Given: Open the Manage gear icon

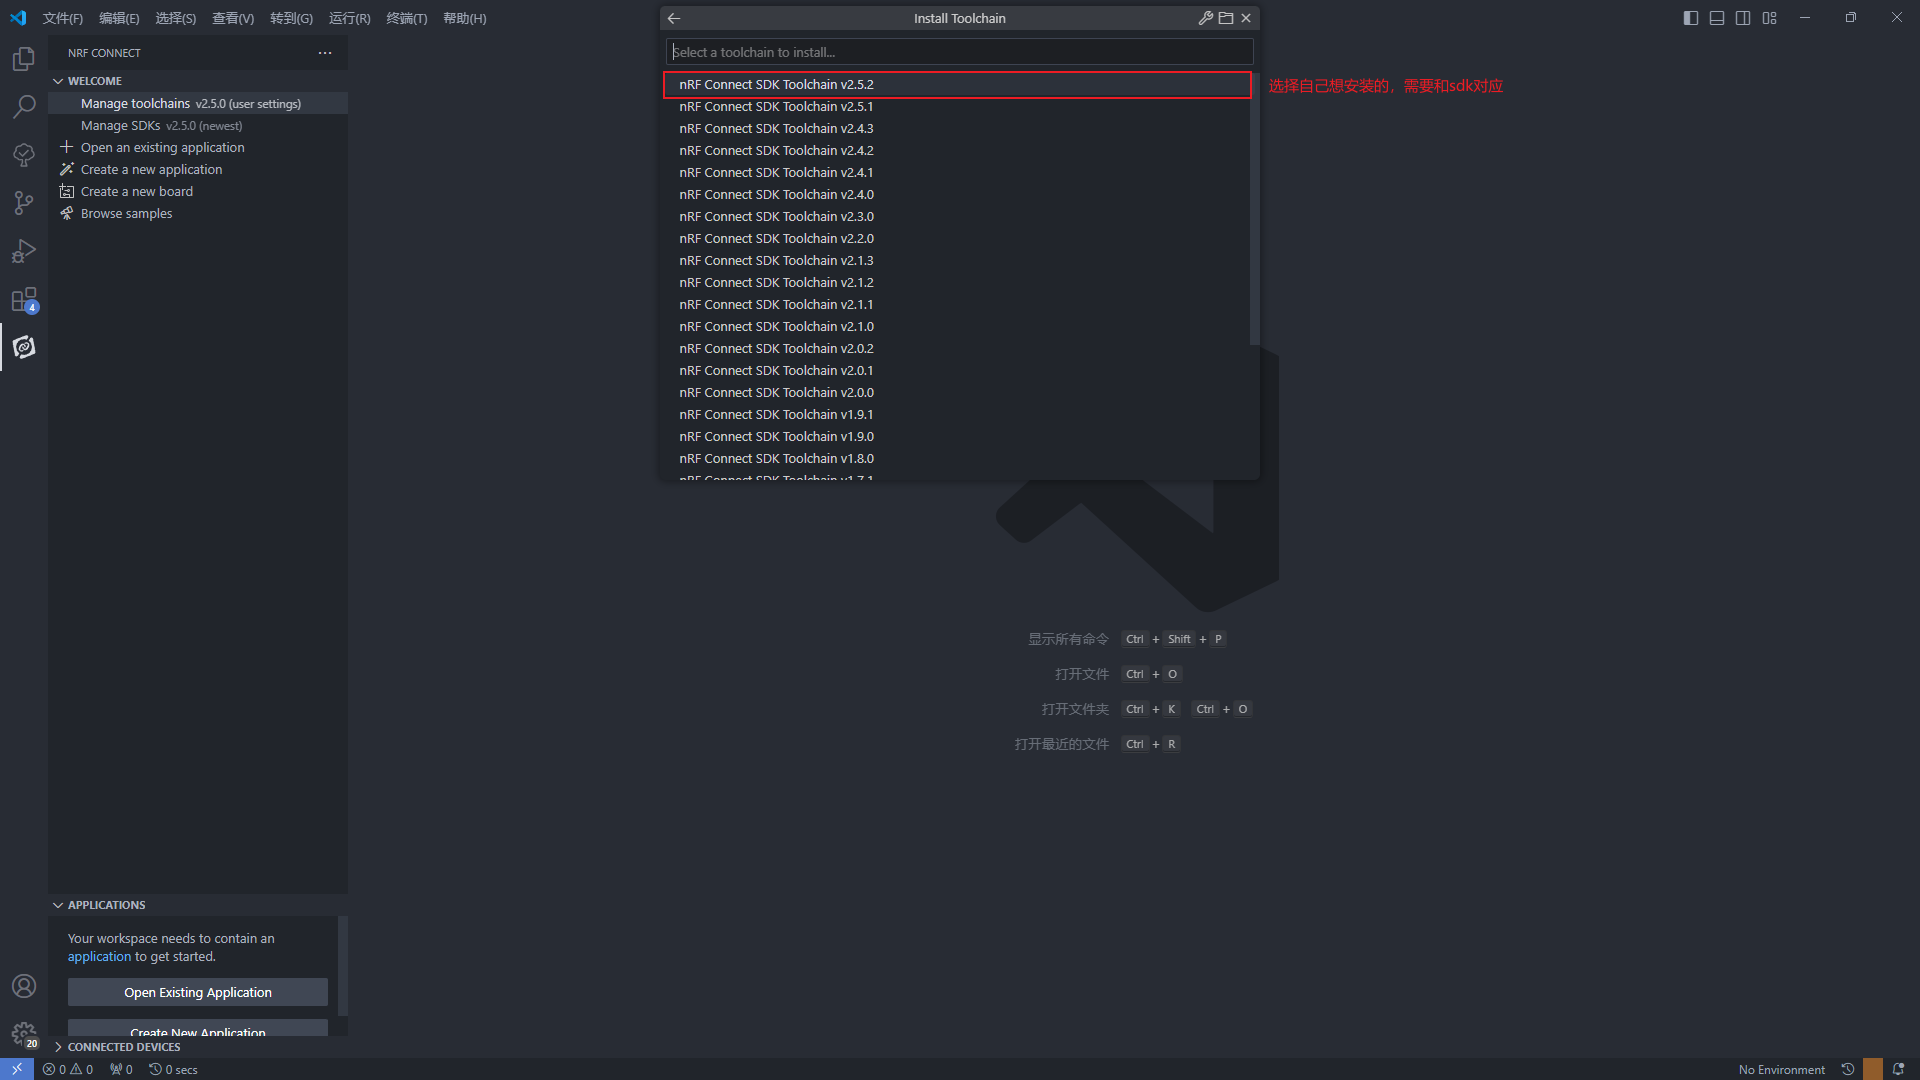Looking at the screenshot, I should pyautogui.click(x=24, y=1033).
